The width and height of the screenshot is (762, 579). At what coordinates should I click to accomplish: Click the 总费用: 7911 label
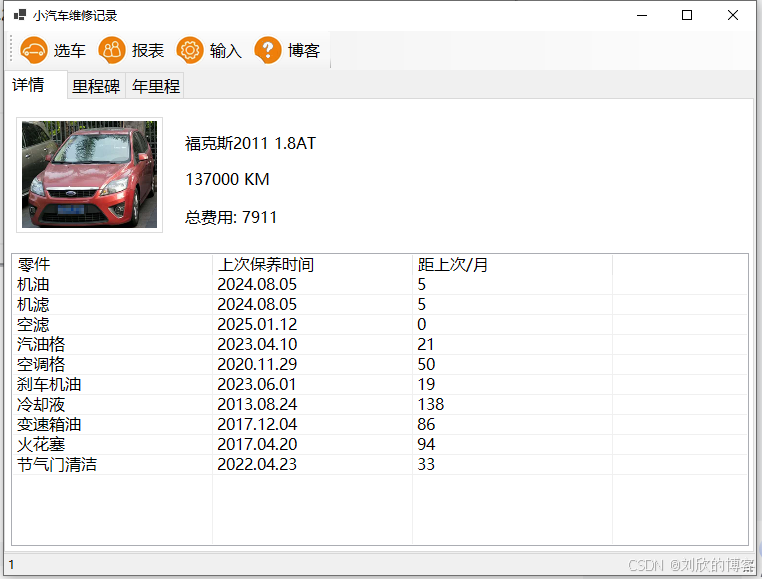coord(231,217)
